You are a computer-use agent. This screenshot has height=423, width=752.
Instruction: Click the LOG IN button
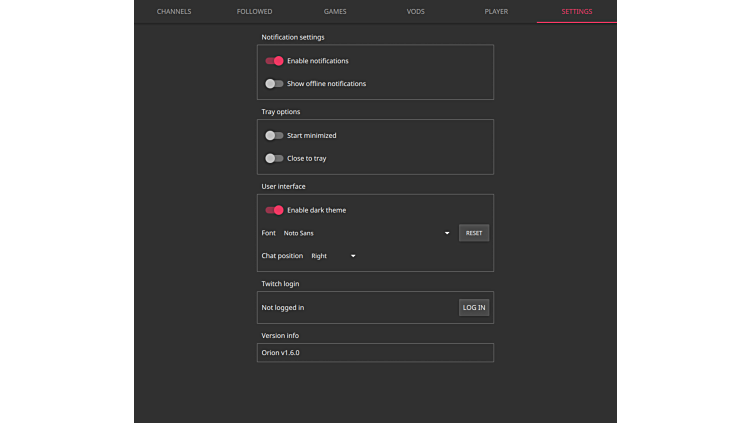pos(474,308)
